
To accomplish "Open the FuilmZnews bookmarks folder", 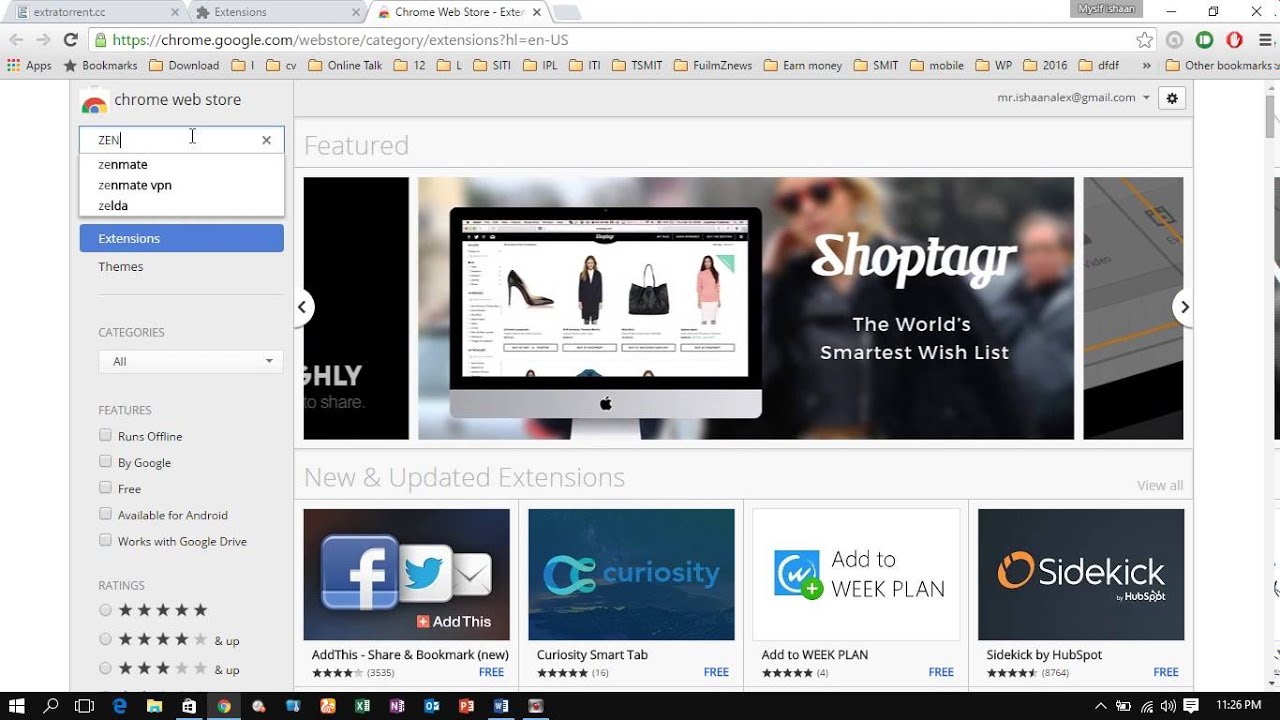I will click(713, 65).
